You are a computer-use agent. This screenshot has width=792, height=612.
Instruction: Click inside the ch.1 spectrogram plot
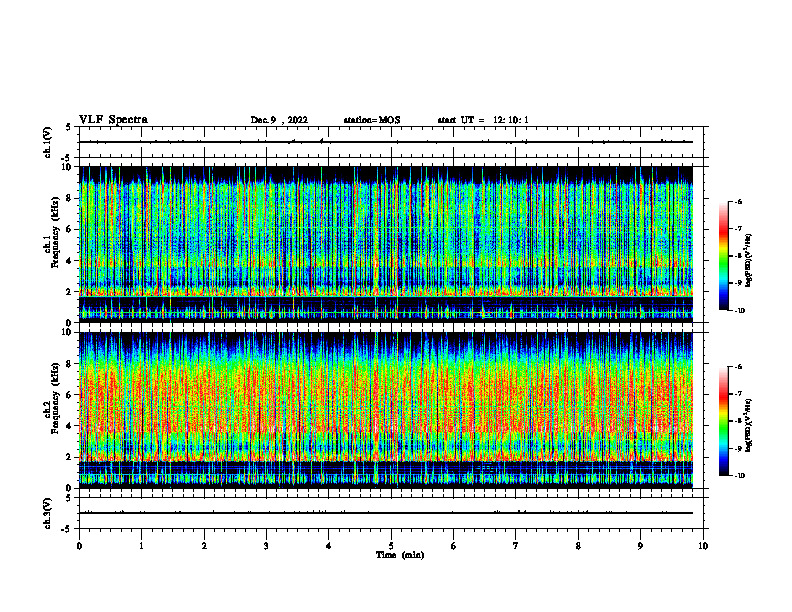point(386,244)
